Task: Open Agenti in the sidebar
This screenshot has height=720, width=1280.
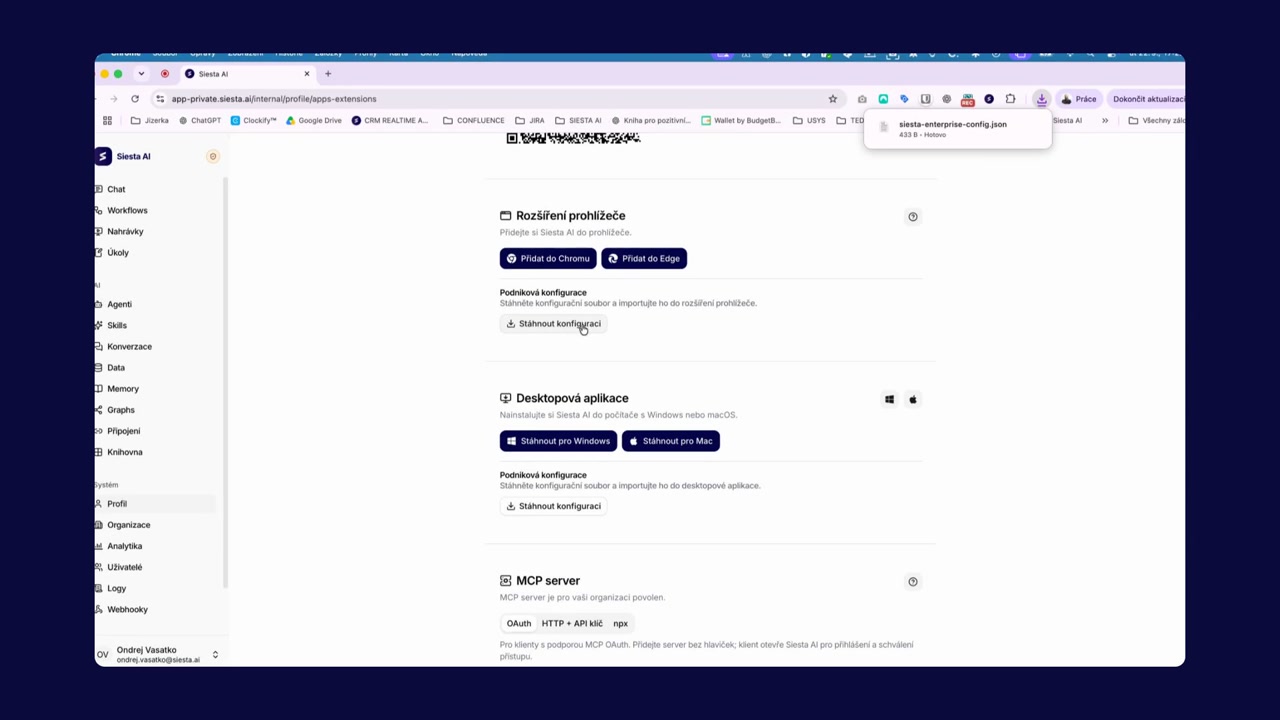Action: click(x=119, y=304)
